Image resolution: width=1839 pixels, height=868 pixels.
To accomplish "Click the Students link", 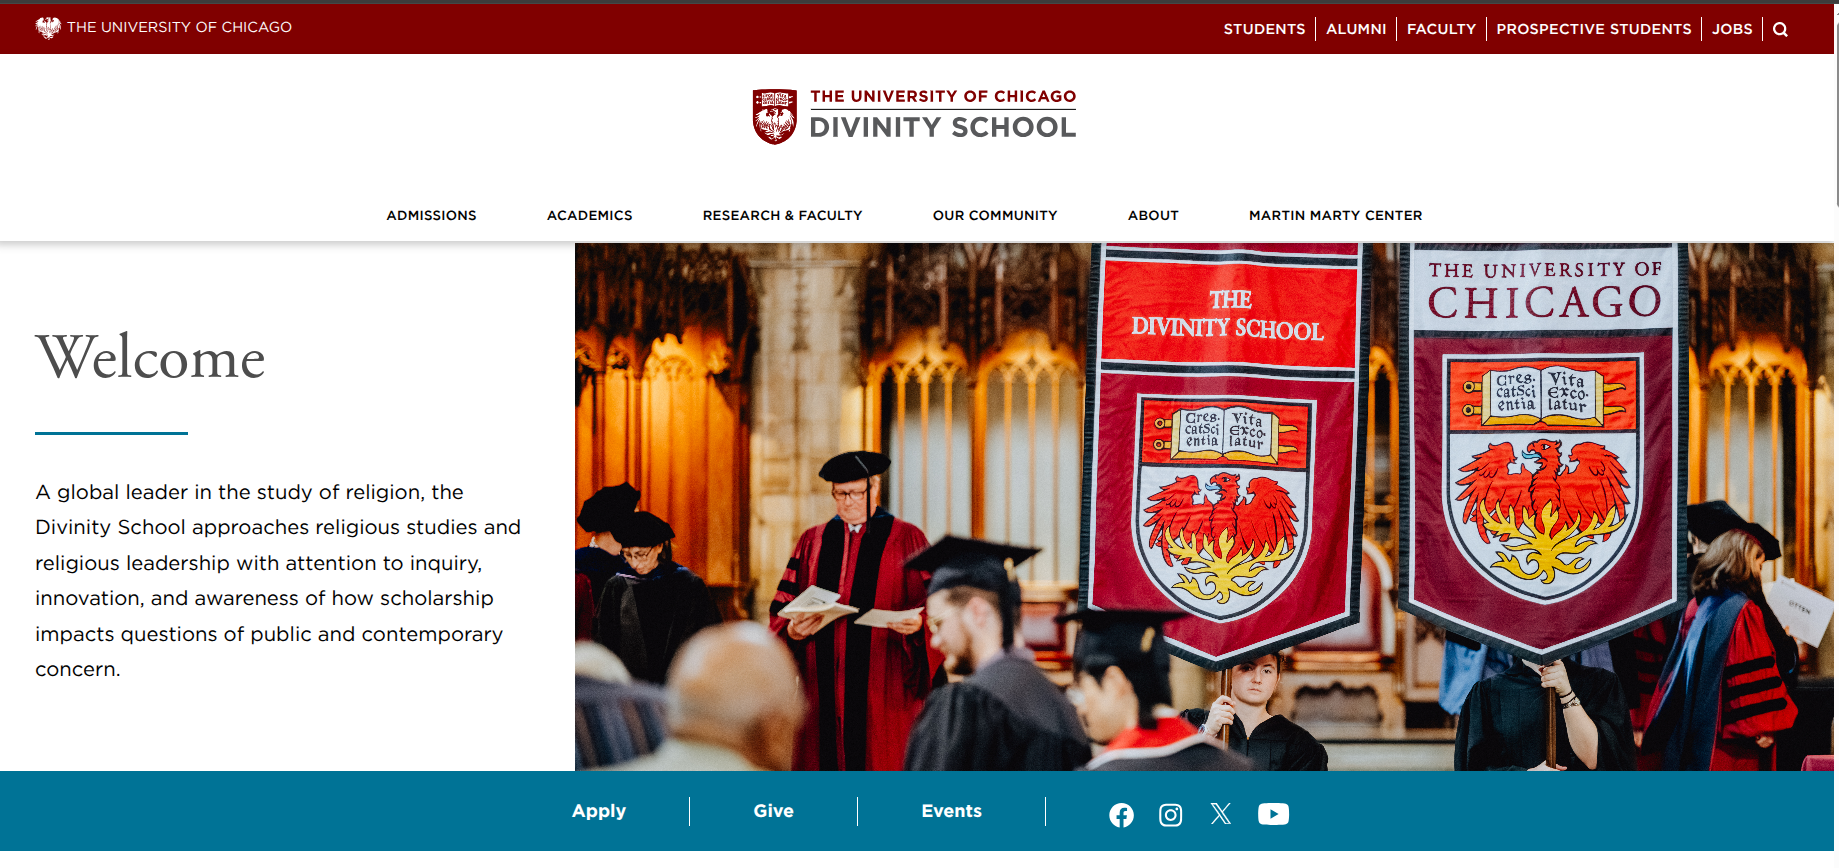I will coord(1264,29).
